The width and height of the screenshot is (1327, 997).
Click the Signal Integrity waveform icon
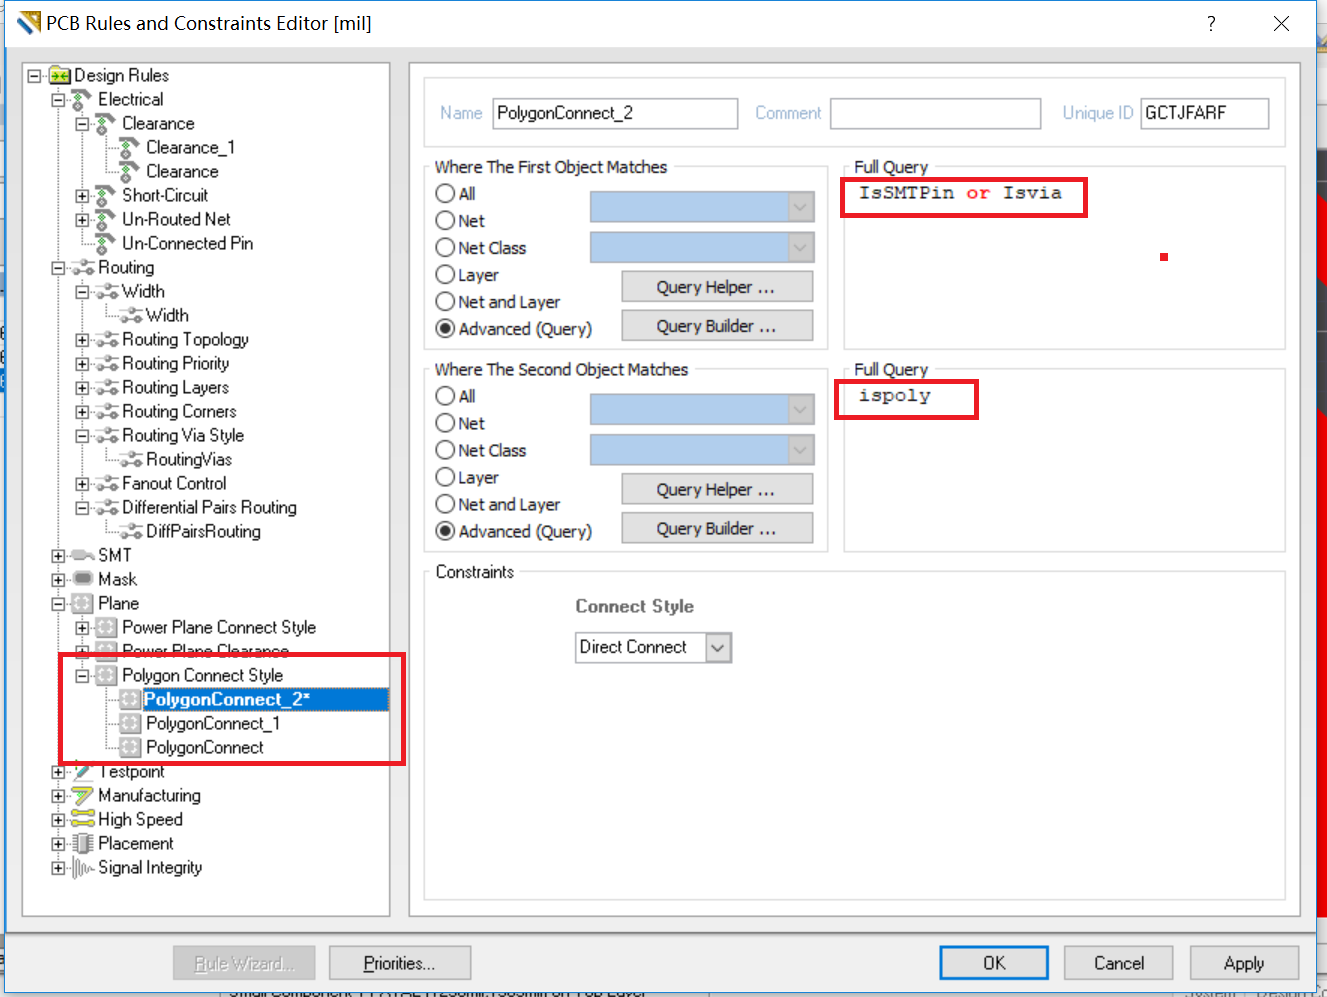[83, 868]
